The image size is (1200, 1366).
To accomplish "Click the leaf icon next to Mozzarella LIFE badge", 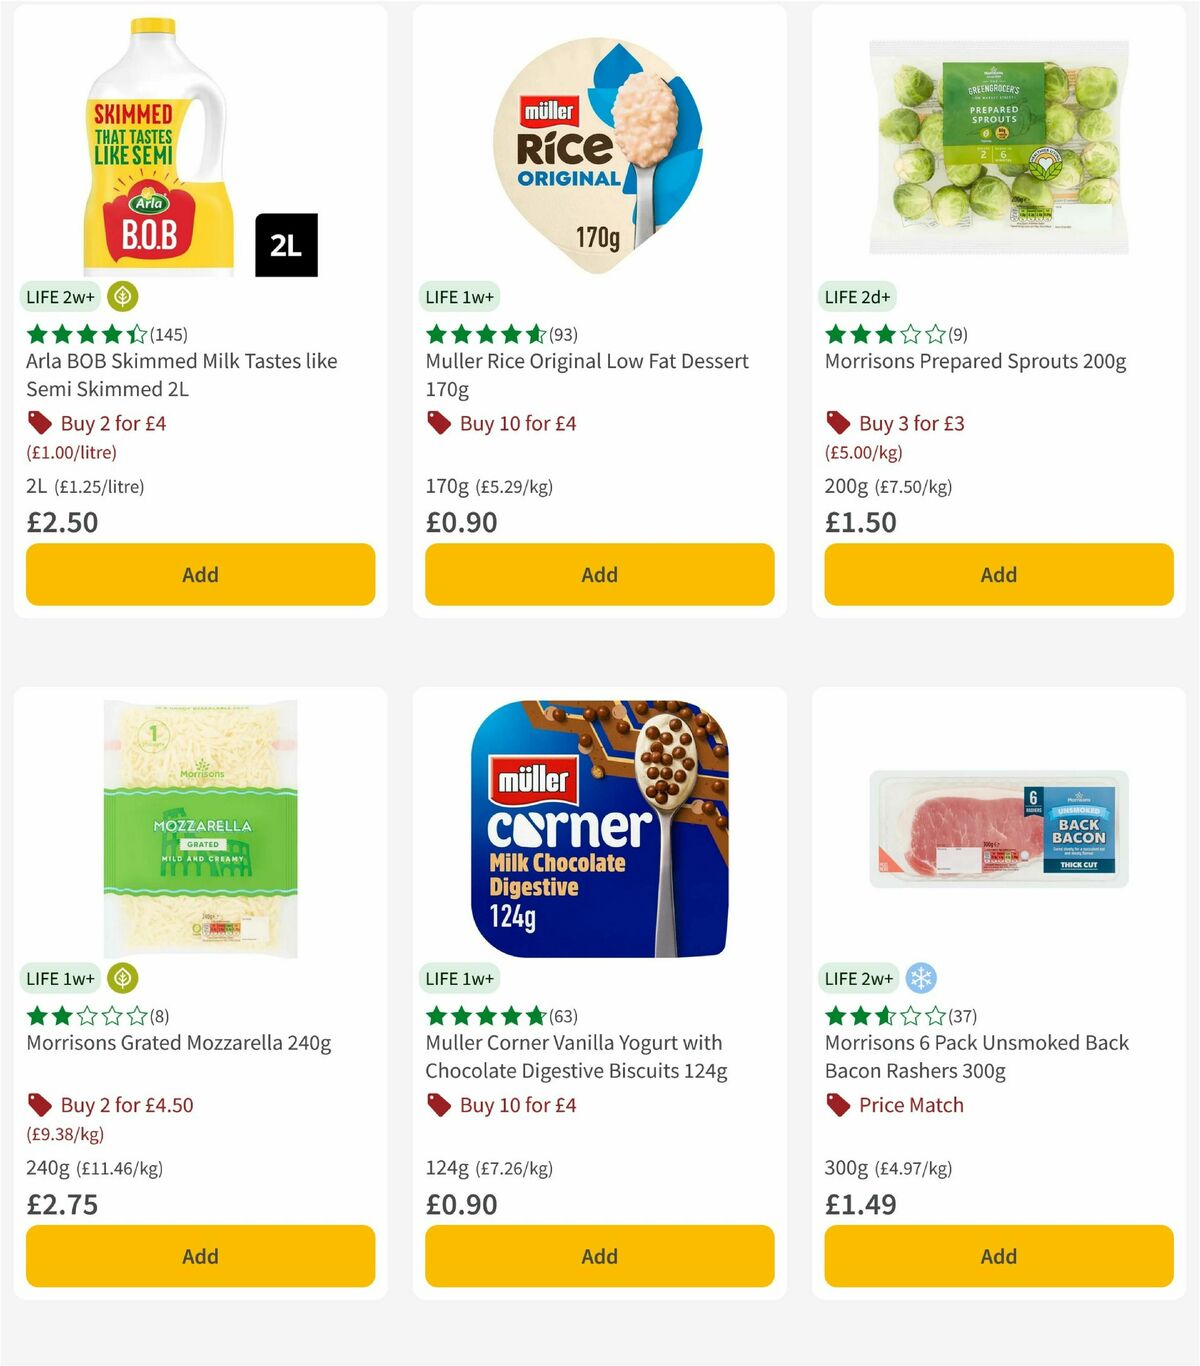I will point(121,979).
